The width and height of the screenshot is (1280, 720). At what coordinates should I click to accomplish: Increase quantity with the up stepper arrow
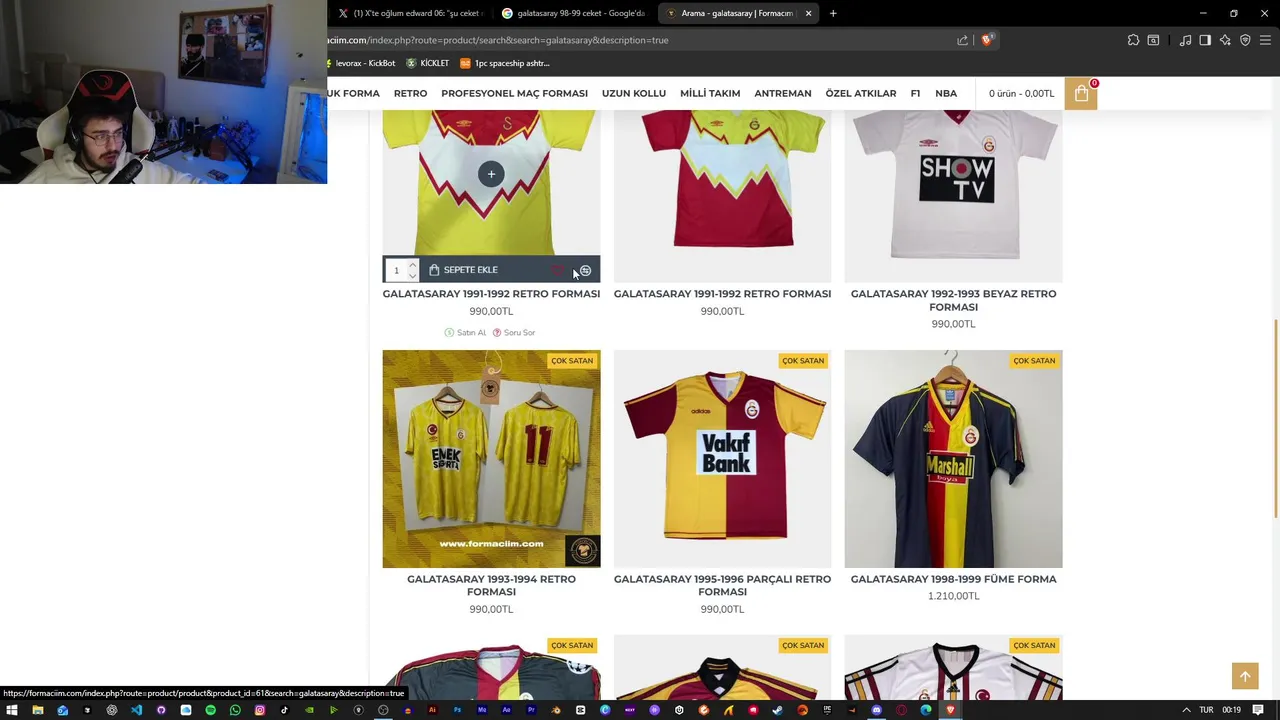(x=412, y=265)
